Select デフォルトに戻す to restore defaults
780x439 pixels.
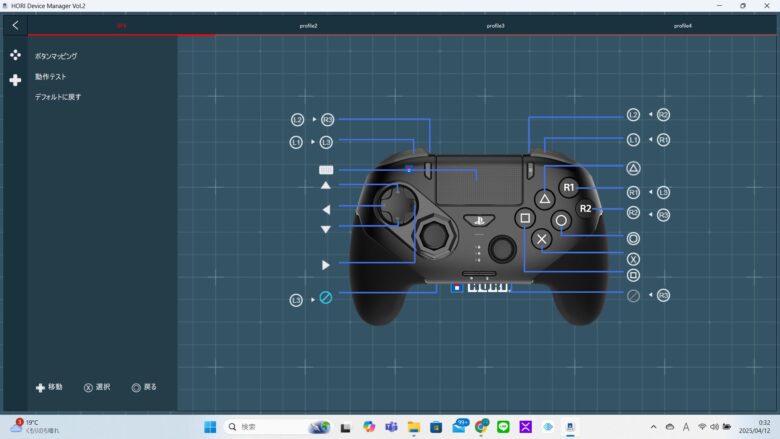(58, 97)
